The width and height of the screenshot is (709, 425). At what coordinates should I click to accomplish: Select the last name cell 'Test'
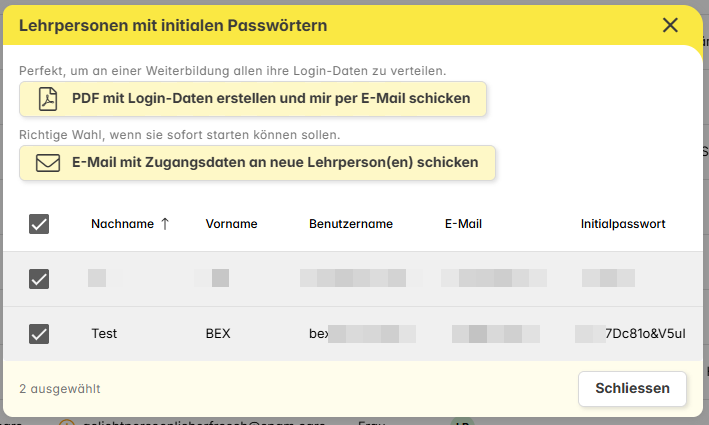point(104,334)
